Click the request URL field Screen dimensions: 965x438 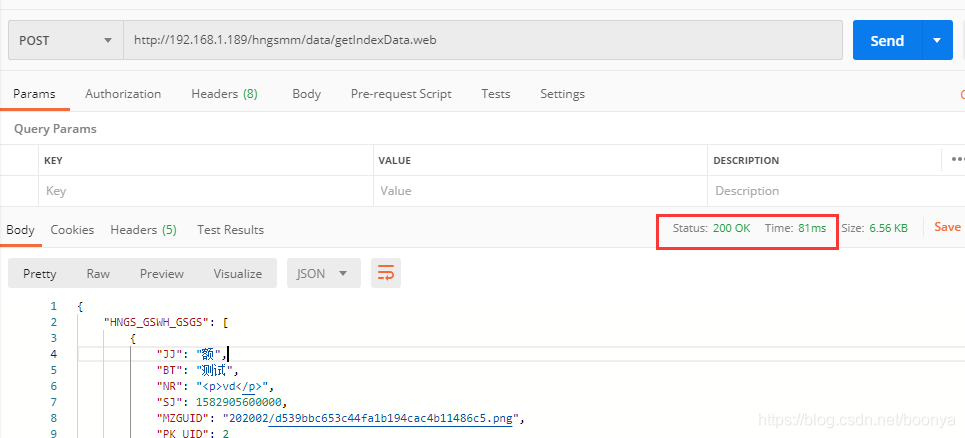pyautogui.click(x=482, y=41)
